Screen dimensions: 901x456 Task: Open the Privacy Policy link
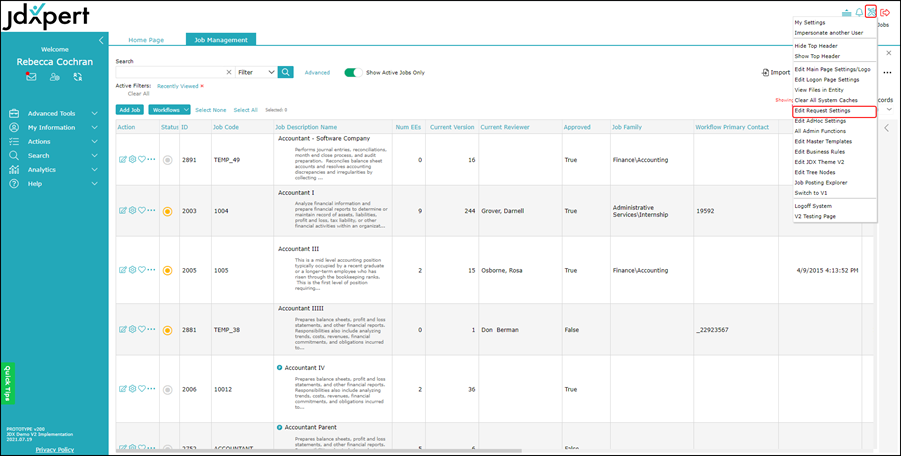[54, 449]
